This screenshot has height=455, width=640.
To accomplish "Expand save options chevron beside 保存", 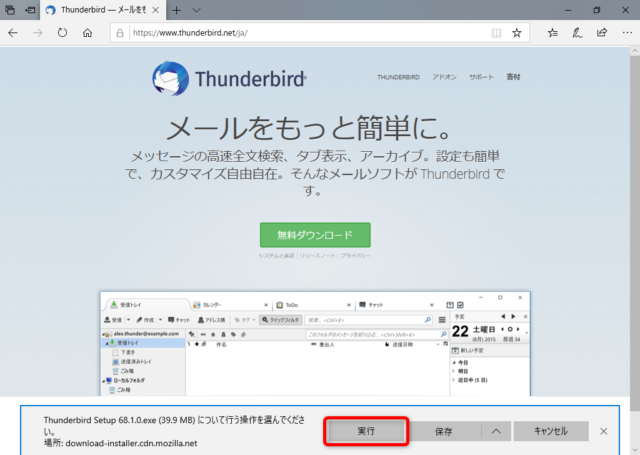I will click(496, 431).
